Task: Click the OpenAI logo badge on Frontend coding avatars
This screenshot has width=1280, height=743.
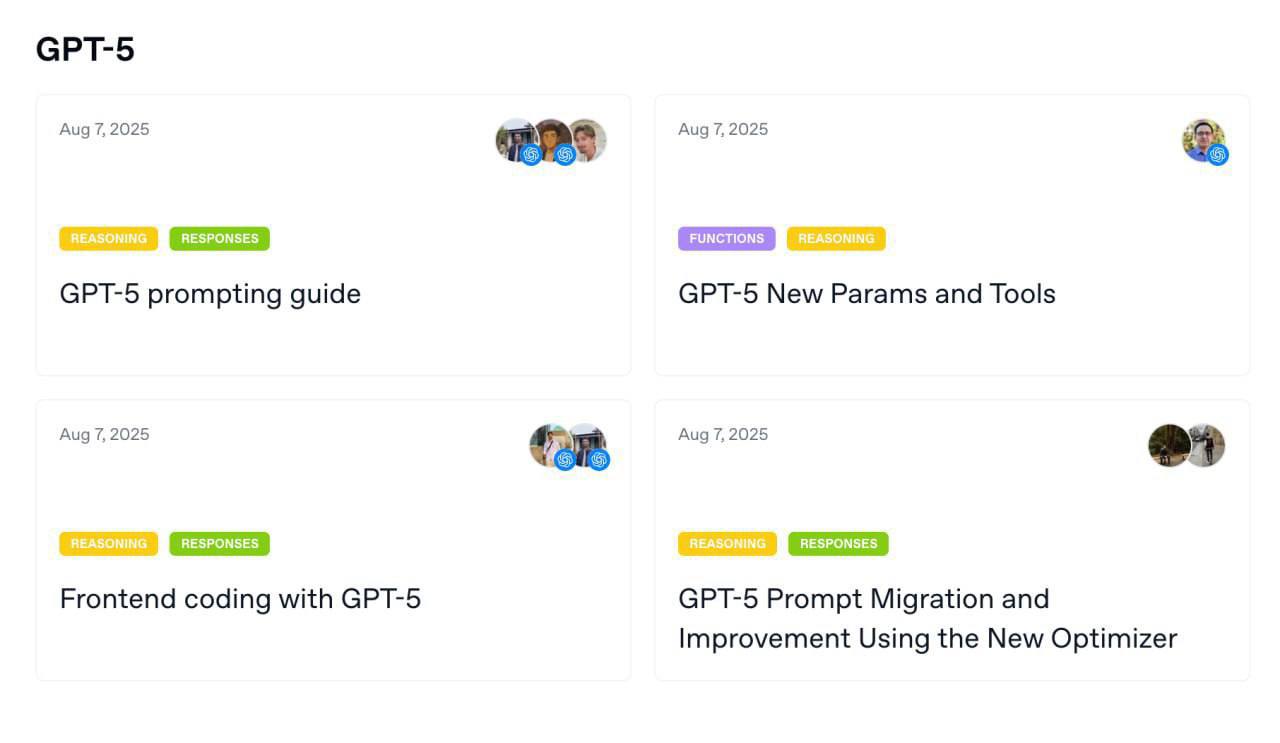Action: pos(565,461)
